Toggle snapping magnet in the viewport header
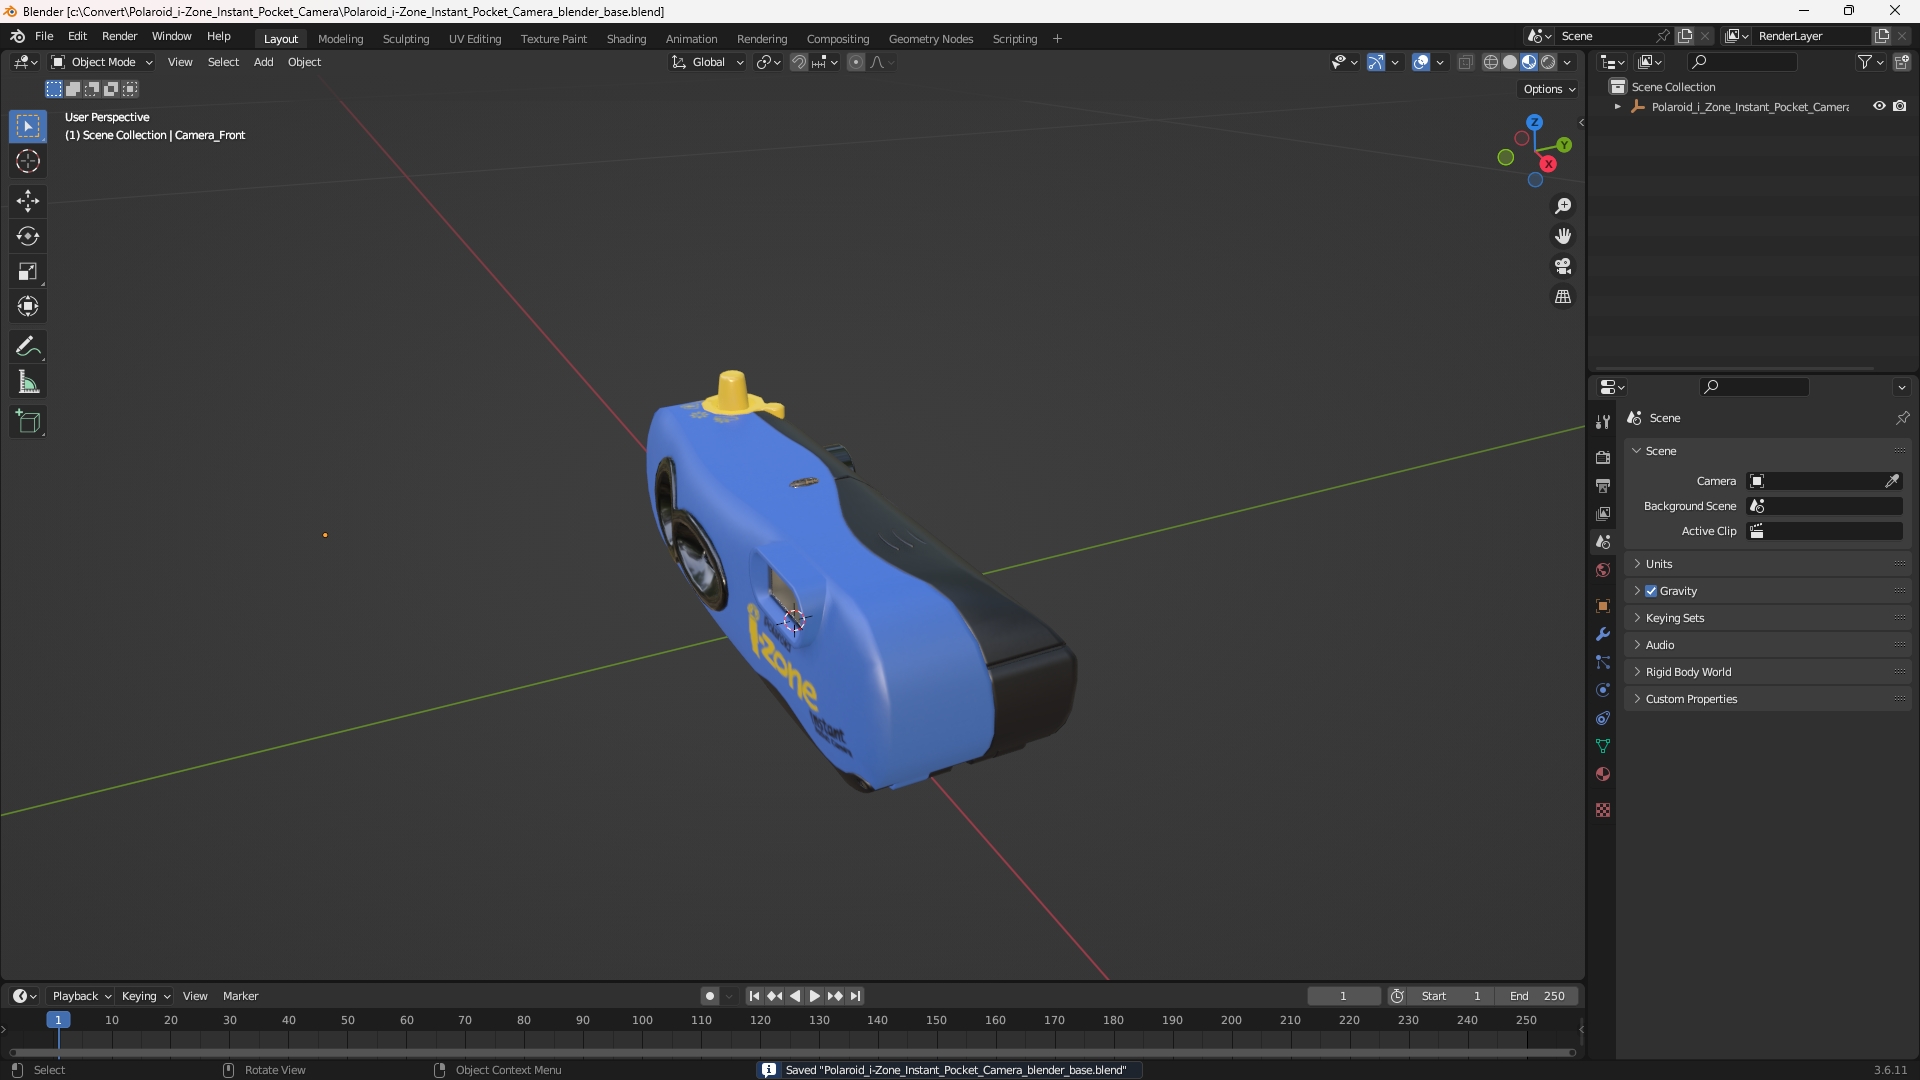This screenshot has width=1920, height=1080. coord(799,62)
